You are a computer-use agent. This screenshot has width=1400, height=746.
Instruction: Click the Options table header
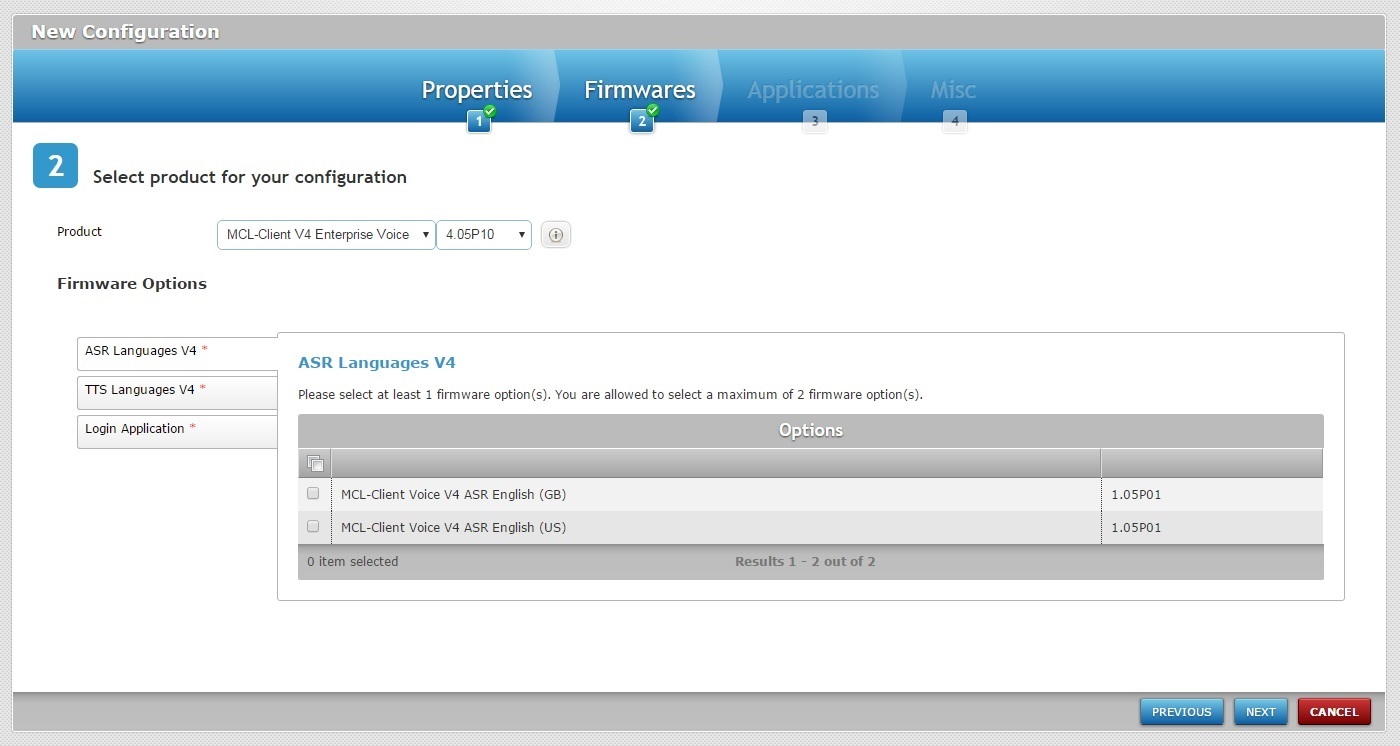pyautogui.click(x=811, y=431)
